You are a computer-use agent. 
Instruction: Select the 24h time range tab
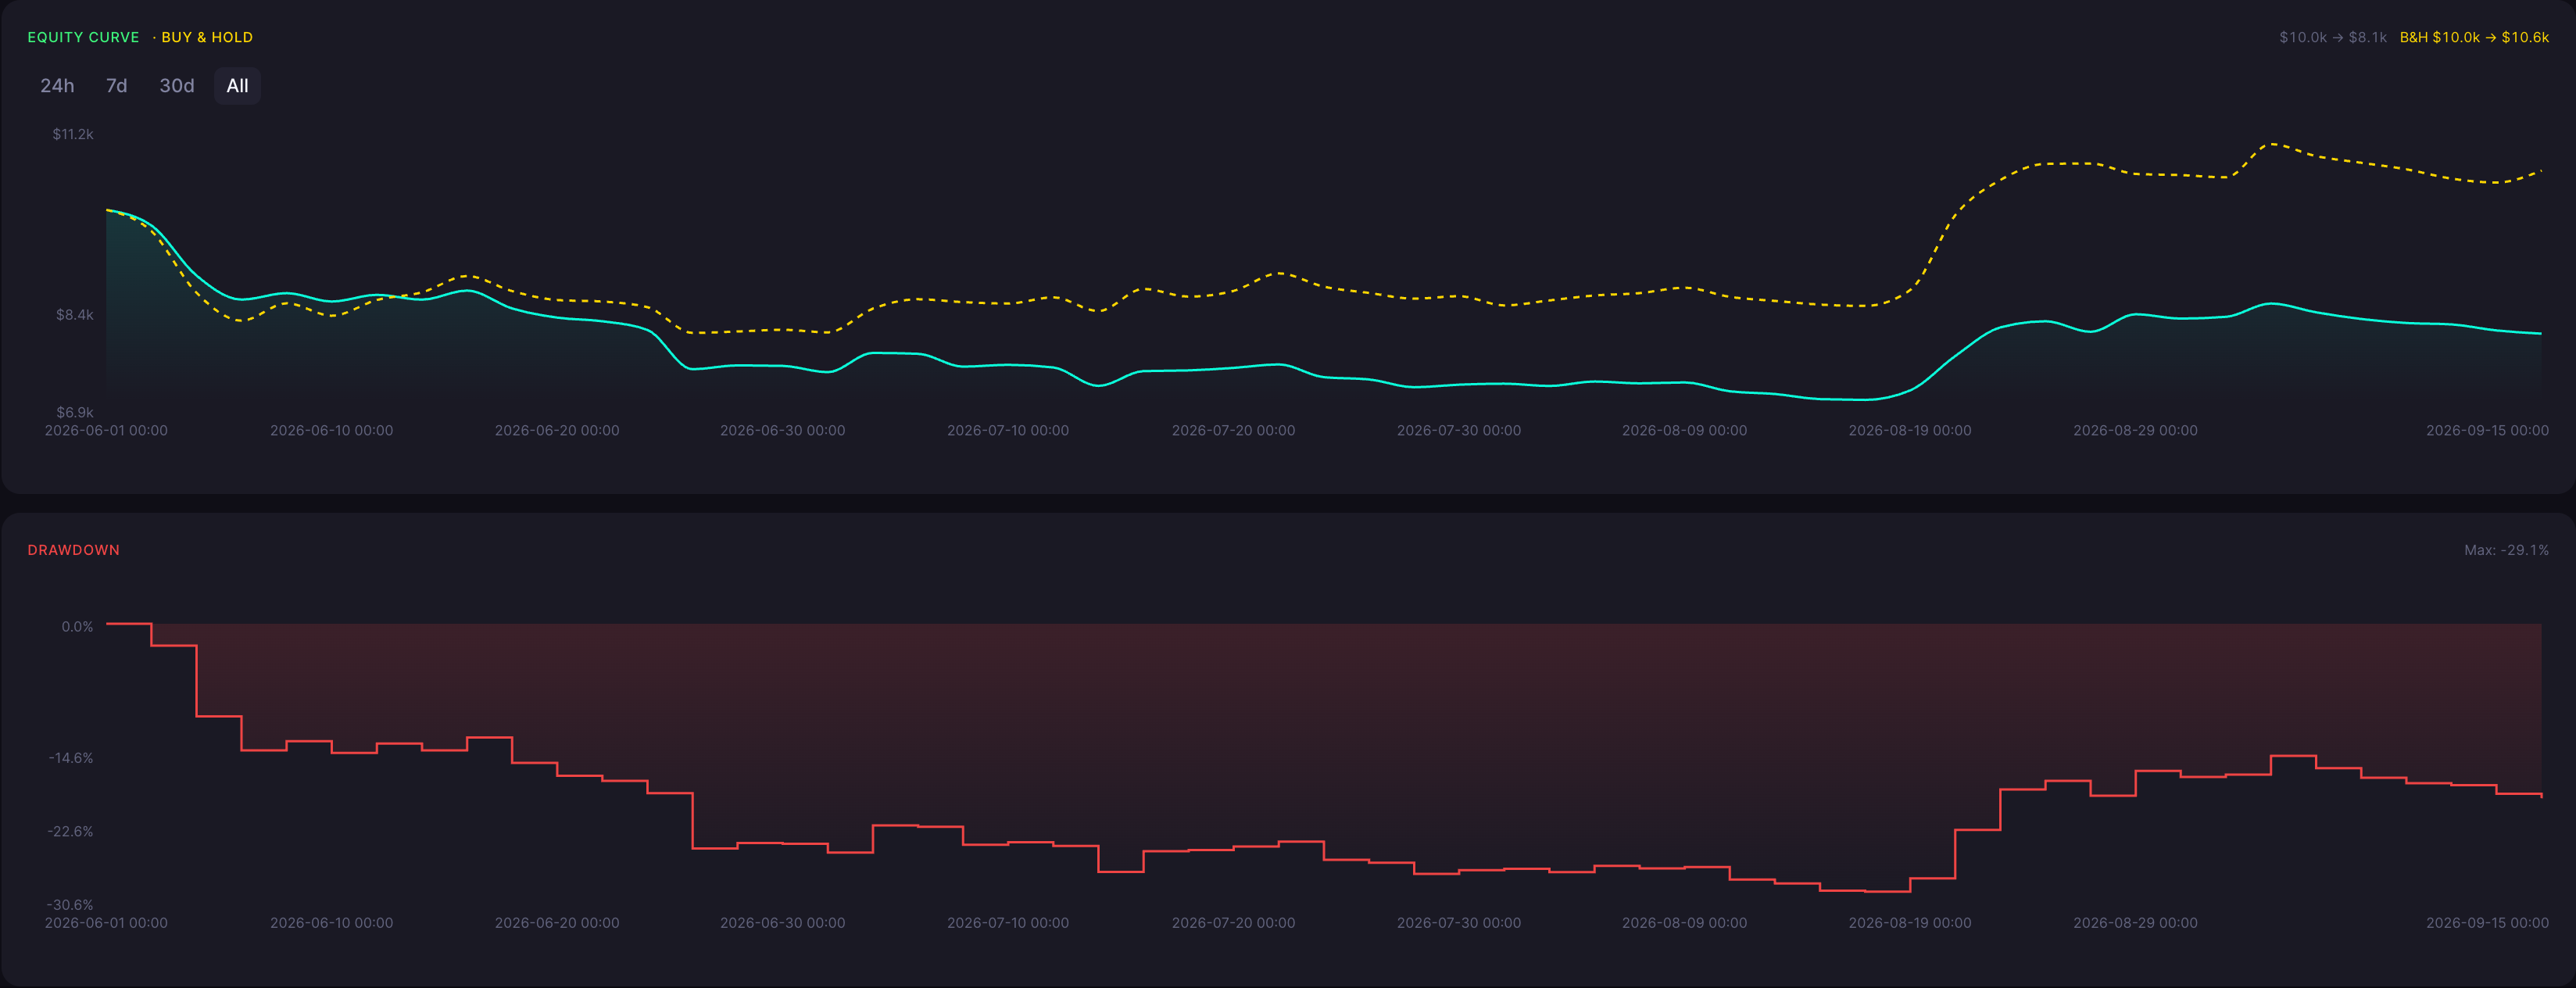point(57,86)
